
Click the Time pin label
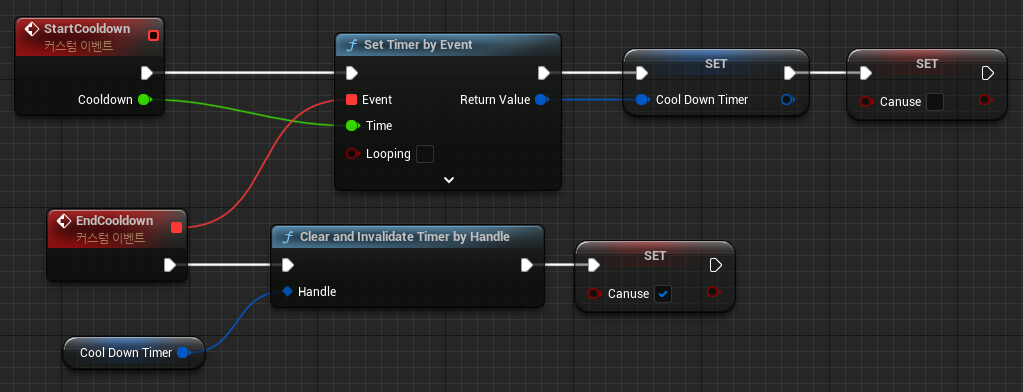pos(379,125)
